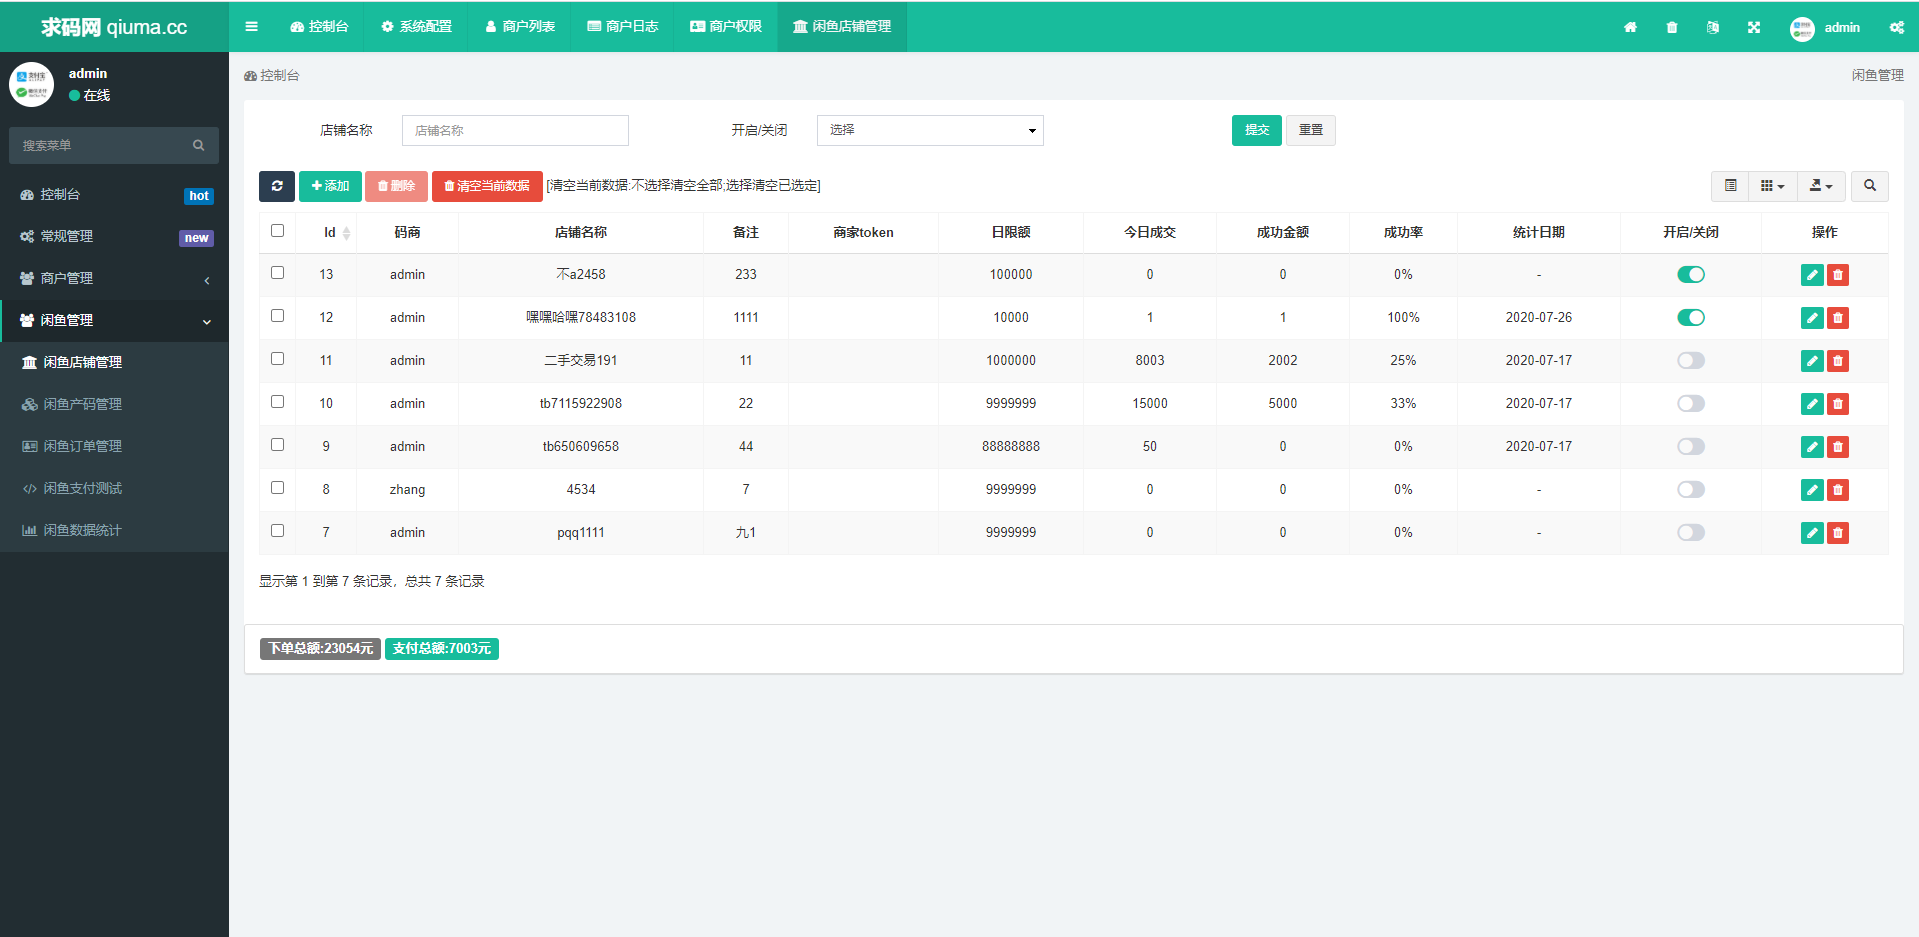
Task: Click the green 提交 button
Action: point(1256,131)
